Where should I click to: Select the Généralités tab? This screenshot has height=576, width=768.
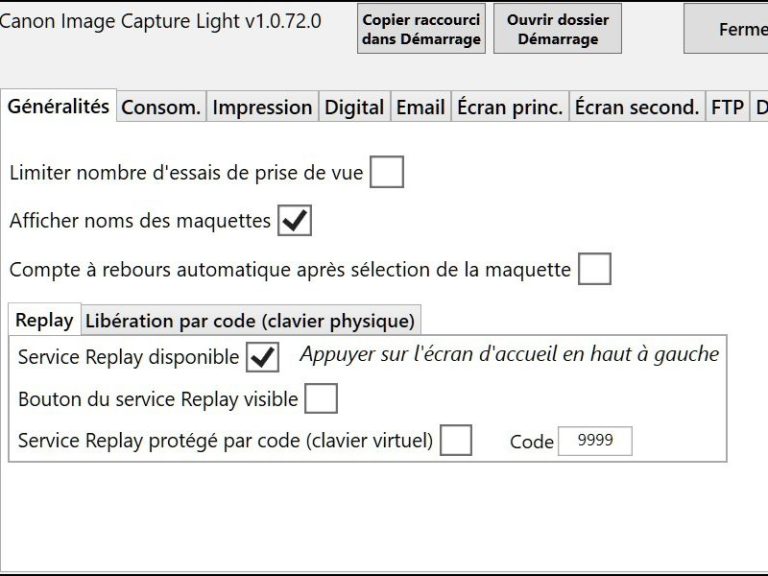(59, 107)
